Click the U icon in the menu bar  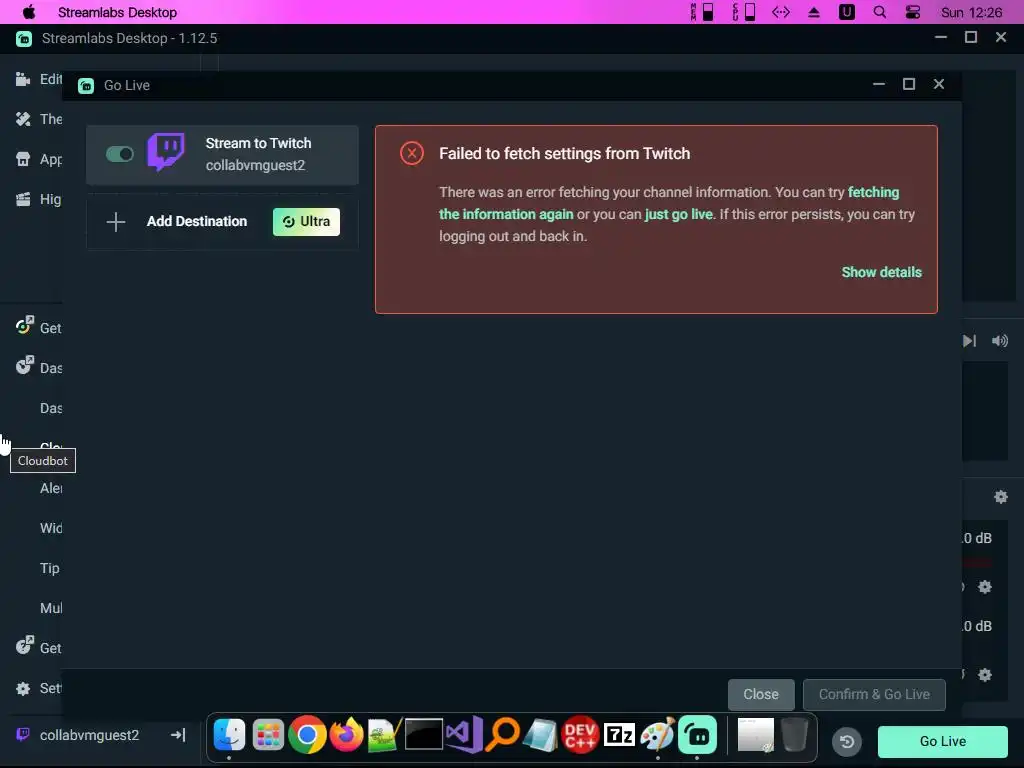pos(846,12)
